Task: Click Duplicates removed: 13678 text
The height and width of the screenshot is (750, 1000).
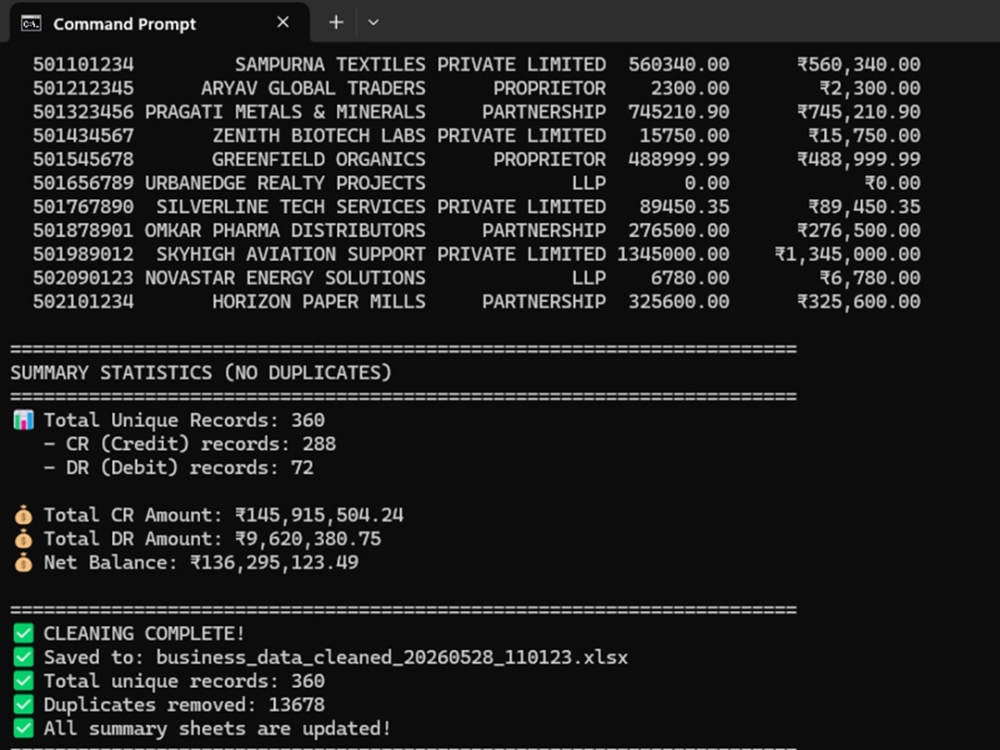Action: (184, 705)
